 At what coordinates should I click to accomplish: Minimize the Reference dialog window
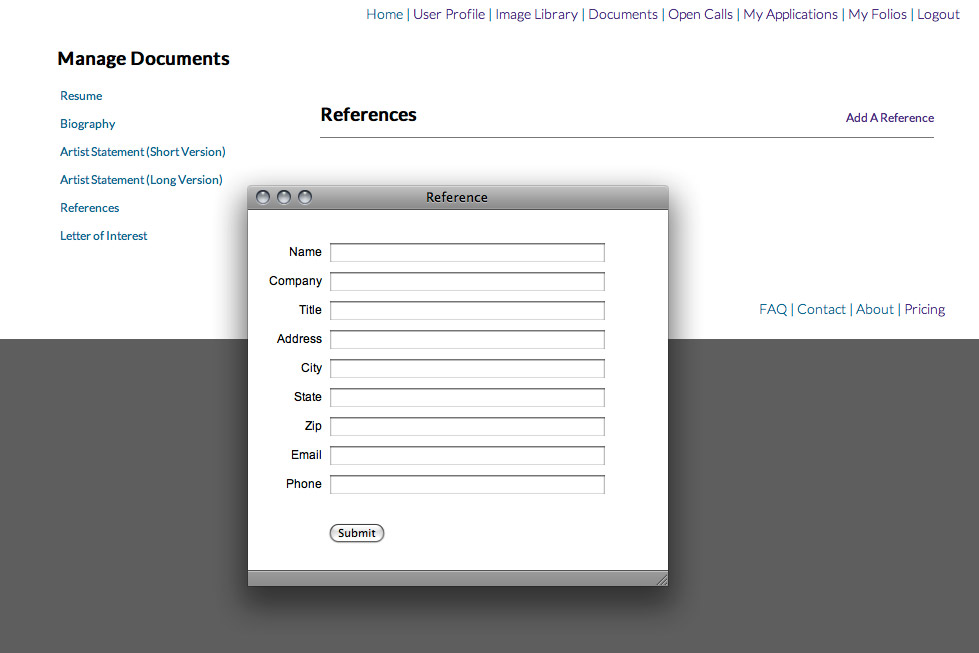tap(283, 197)
